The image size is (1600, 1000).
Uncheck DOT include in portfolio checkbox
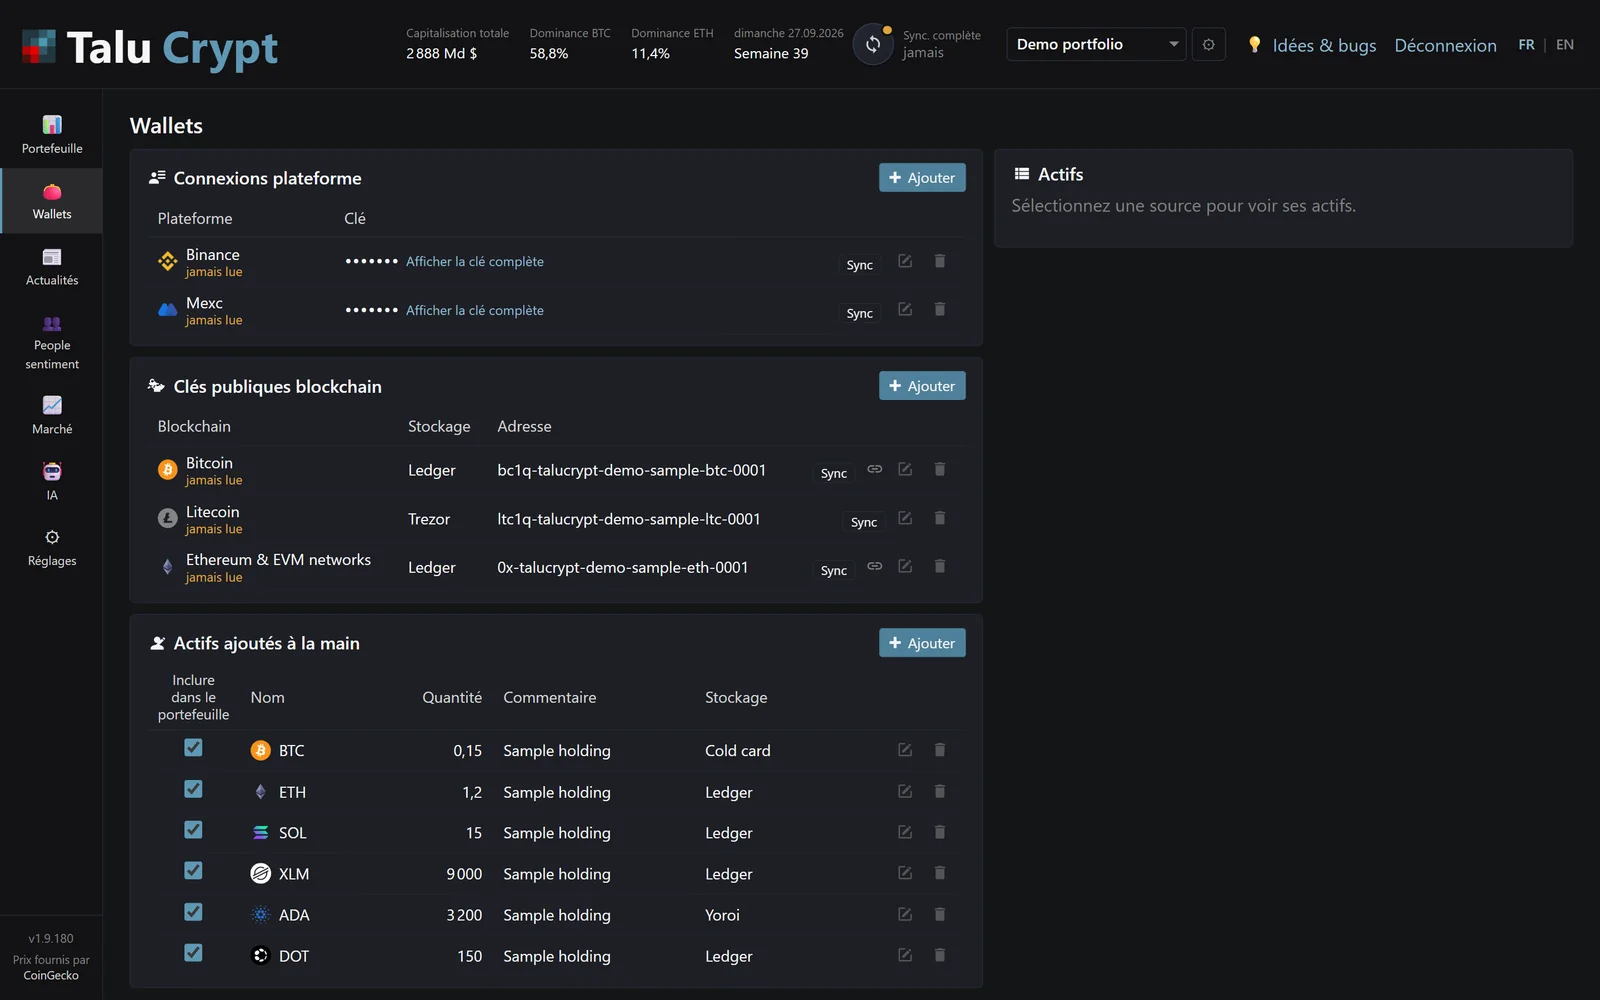(193, 953)
